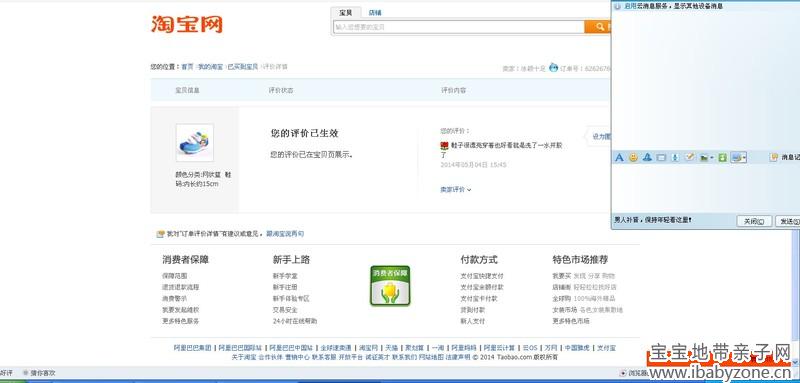
Task: Open 保障范围 footer link
Action: point(174,276)
